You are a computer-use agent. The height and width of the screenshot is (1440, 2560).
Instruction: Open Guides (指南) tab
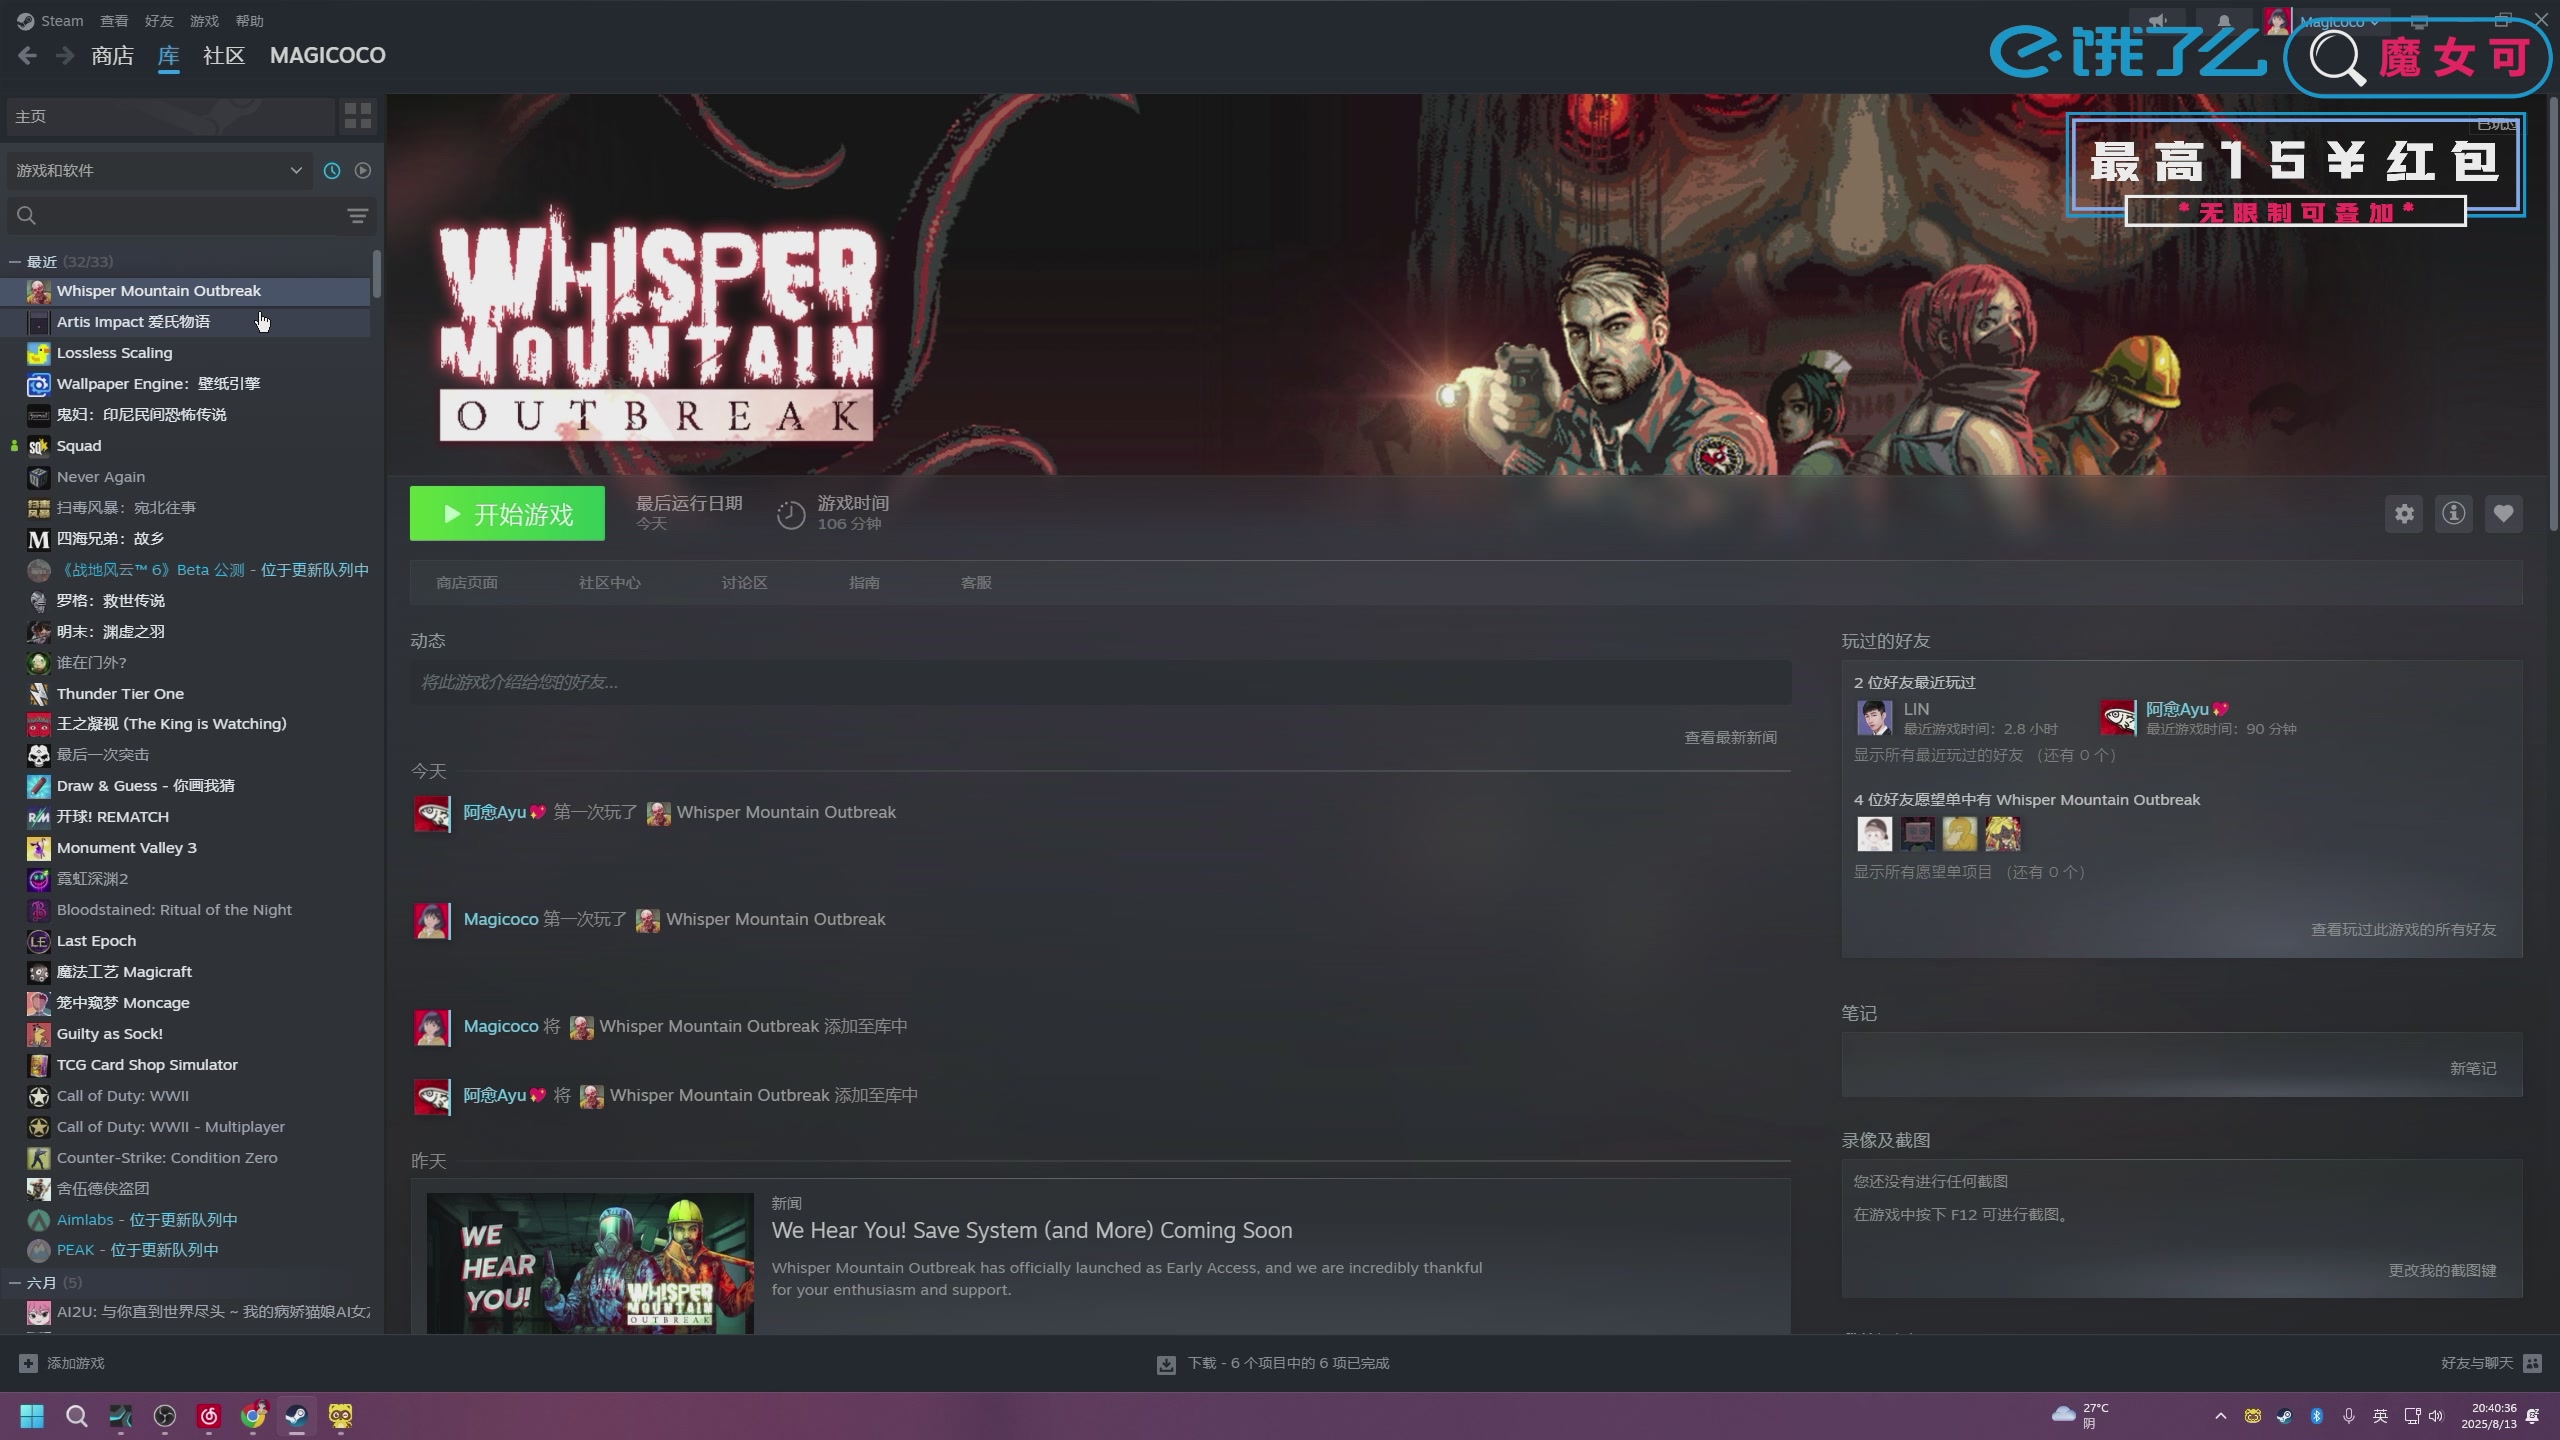tap(864, 583)
